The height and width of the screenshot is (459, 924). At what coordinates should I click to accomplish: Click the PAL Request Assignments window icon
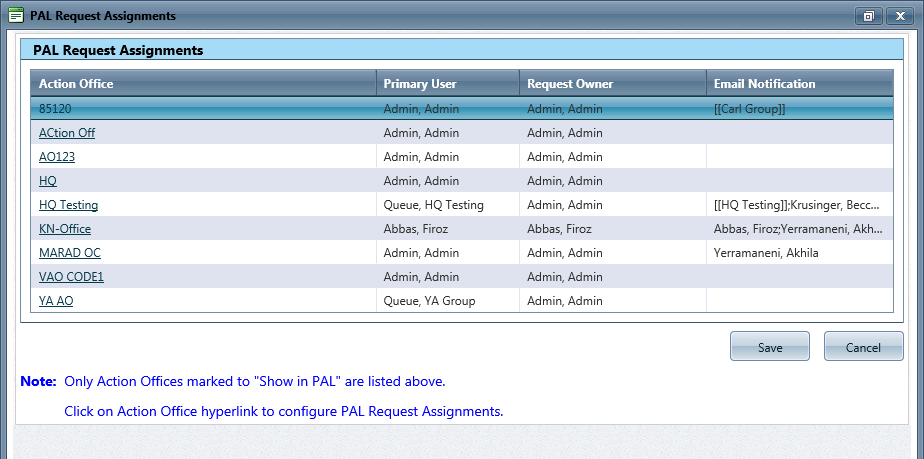[x=16, y=16]
